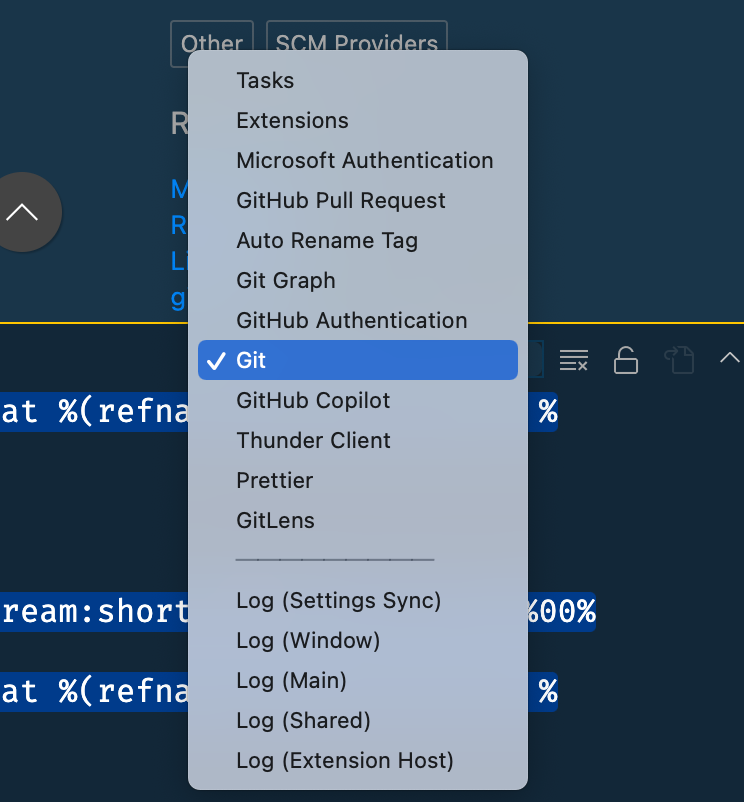Pick GitHub Pull Request output channel

point(357,200)
